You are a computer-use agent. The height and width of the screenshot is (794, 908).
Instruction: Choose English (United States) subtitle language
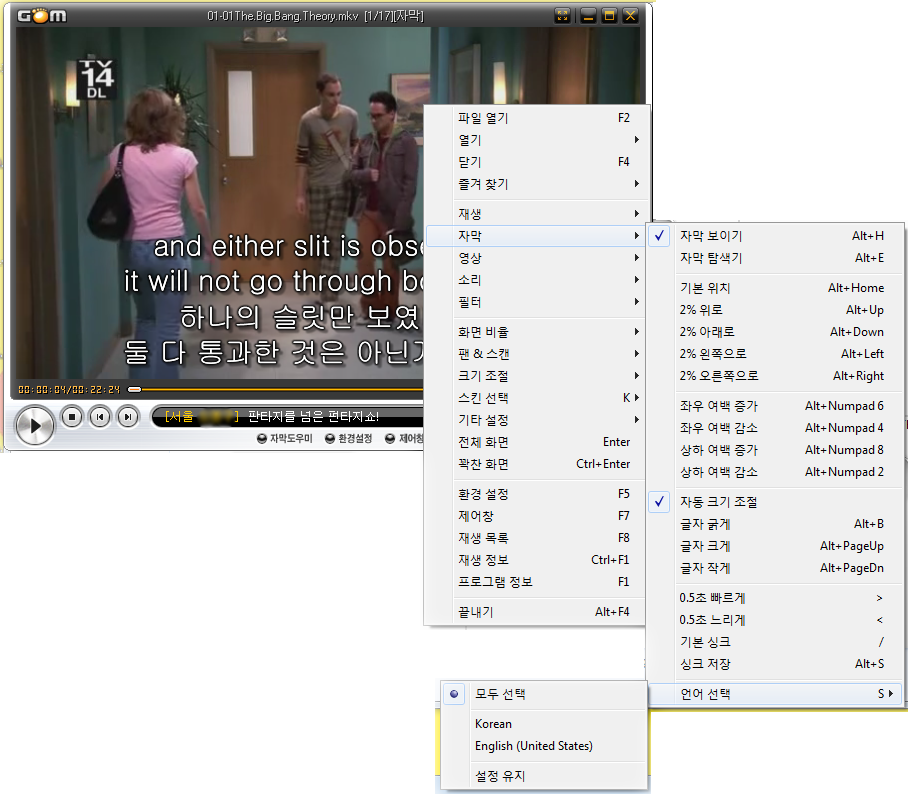(544, 746)
